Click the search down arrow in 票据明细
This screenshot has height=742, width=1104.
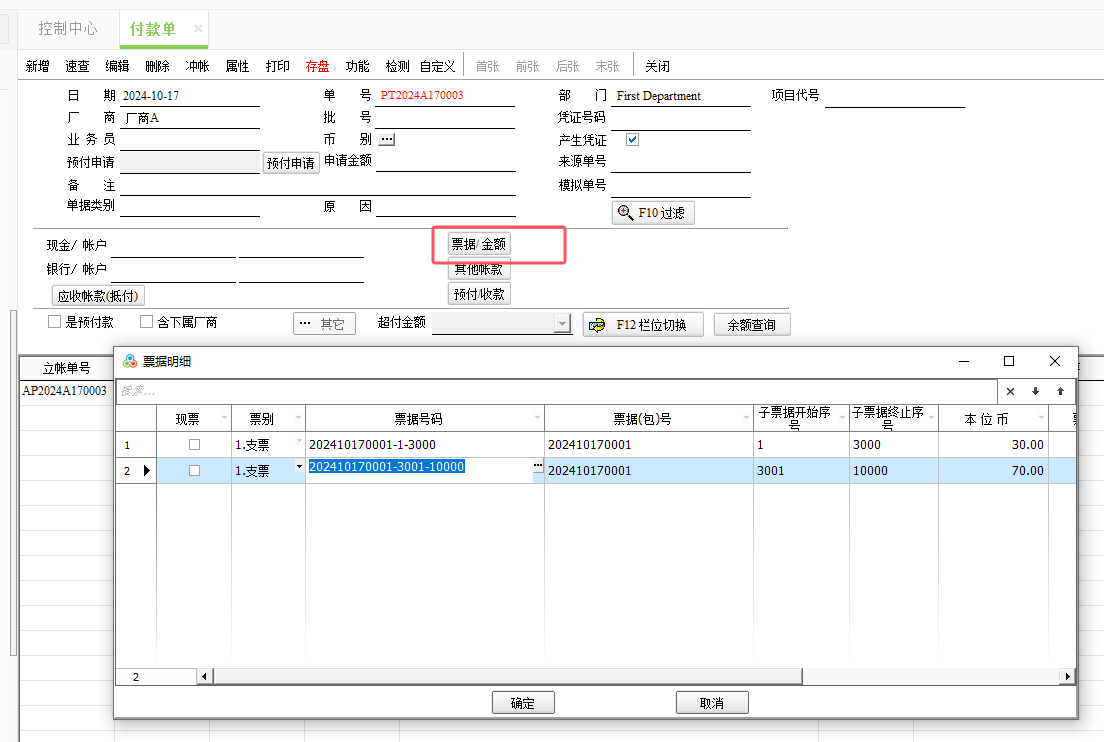[x=1035, y=391]
